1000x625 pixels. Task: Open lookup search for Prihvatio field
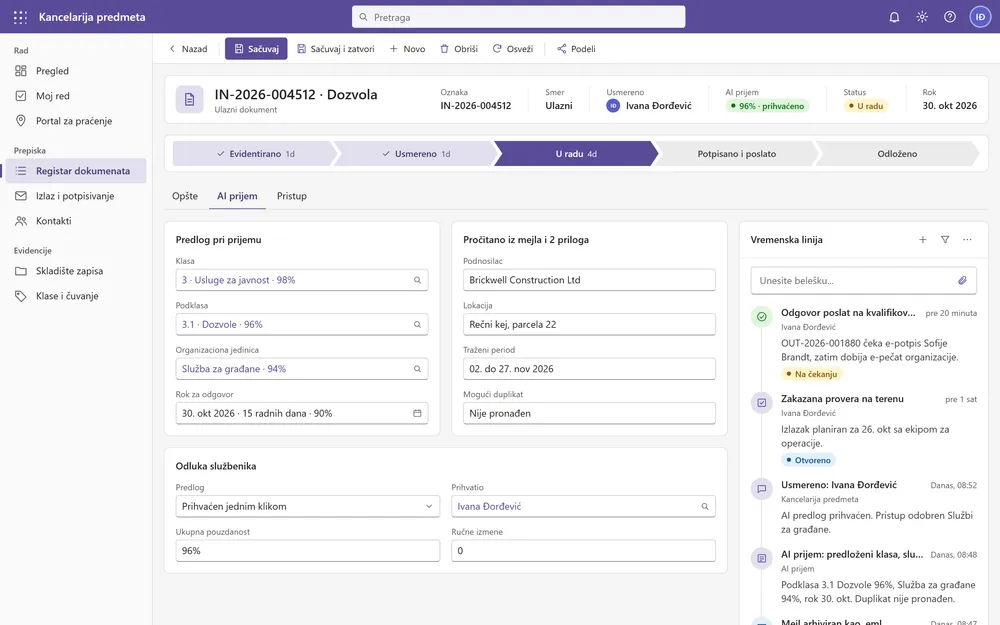point(705,506)
